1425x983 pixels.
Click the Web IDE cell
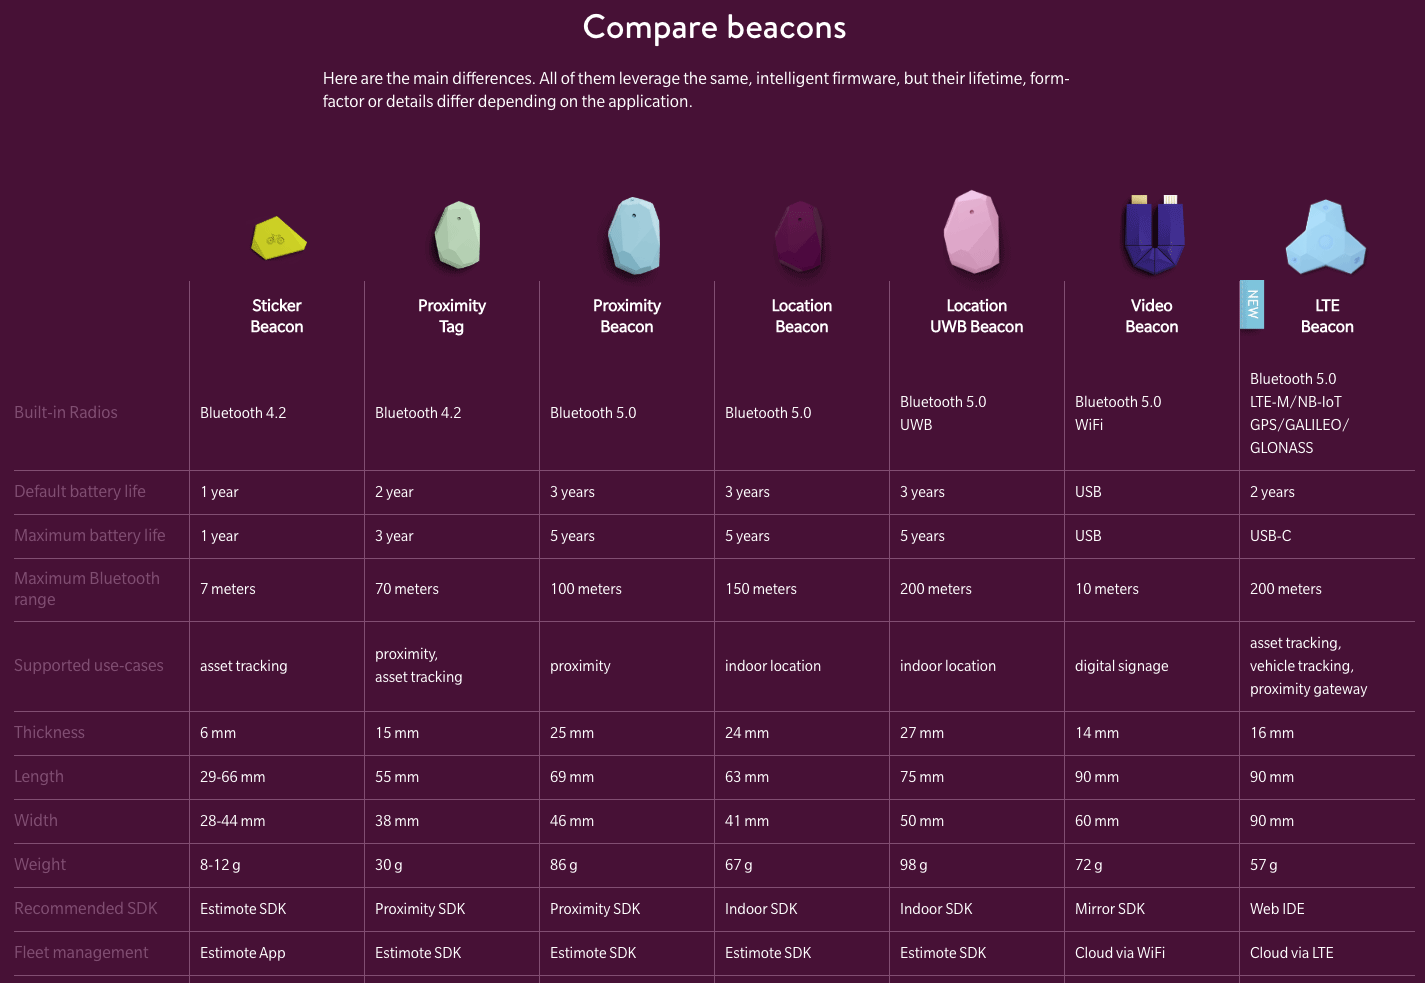[1277, 909]
